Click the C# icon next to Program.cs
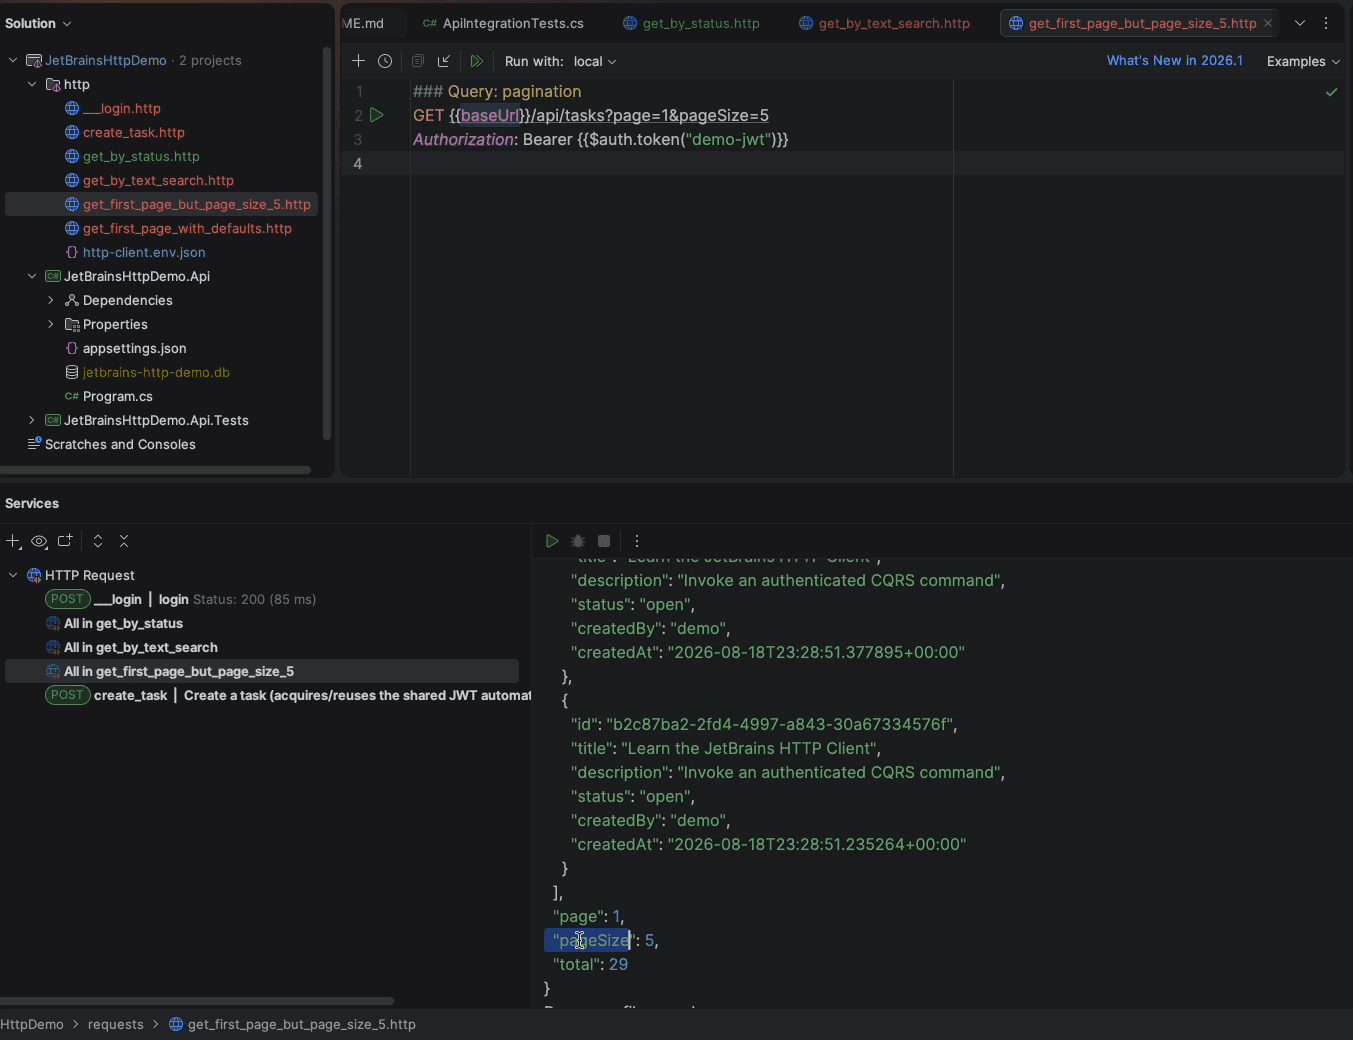The height and width of the screenshot is (1040, 1353). click(72, 396)
